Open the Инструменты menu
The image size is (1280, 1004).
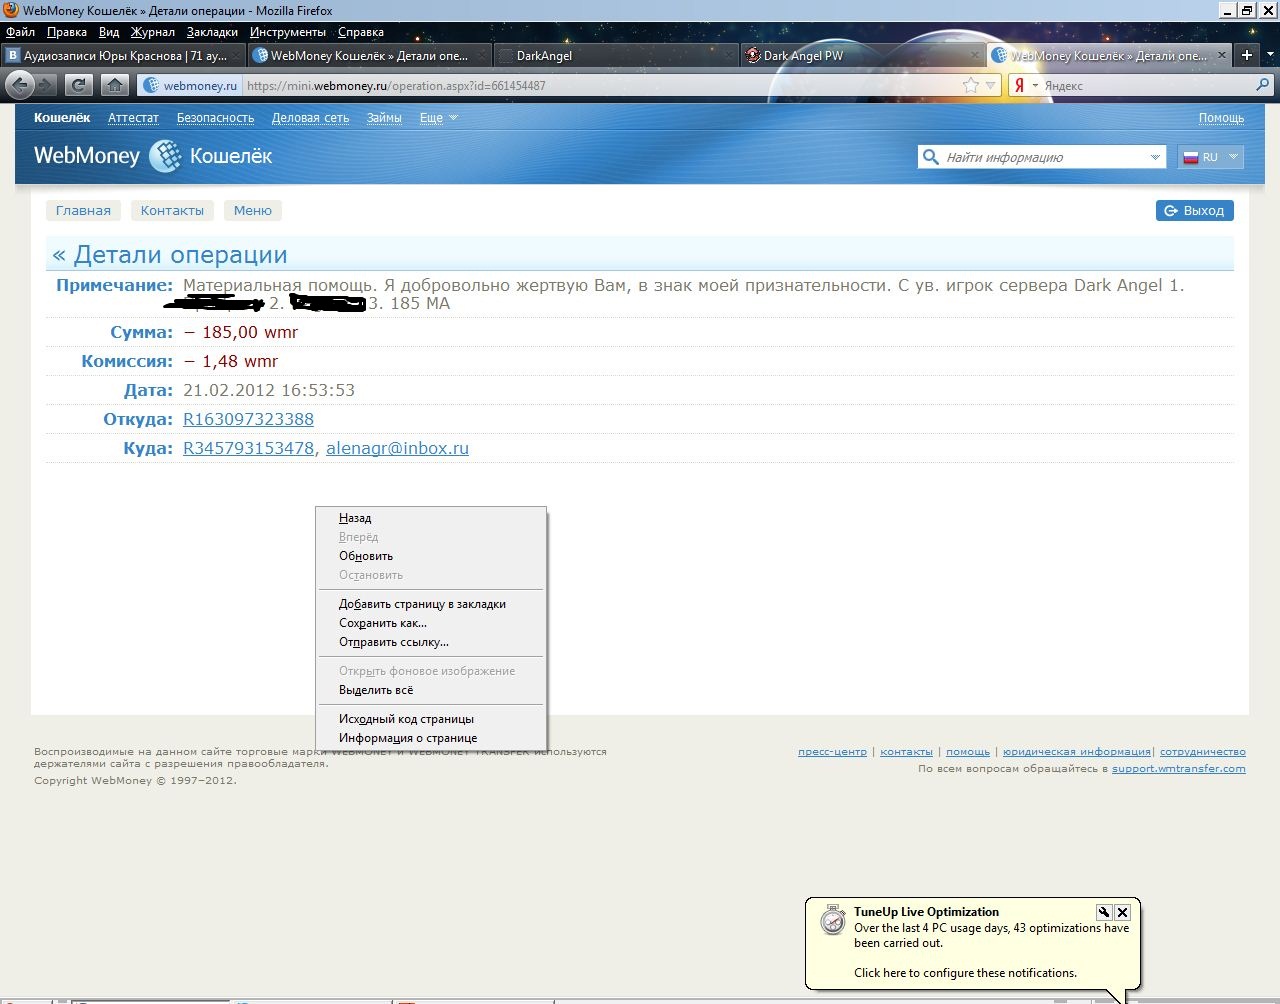click(x=288, y=32)
